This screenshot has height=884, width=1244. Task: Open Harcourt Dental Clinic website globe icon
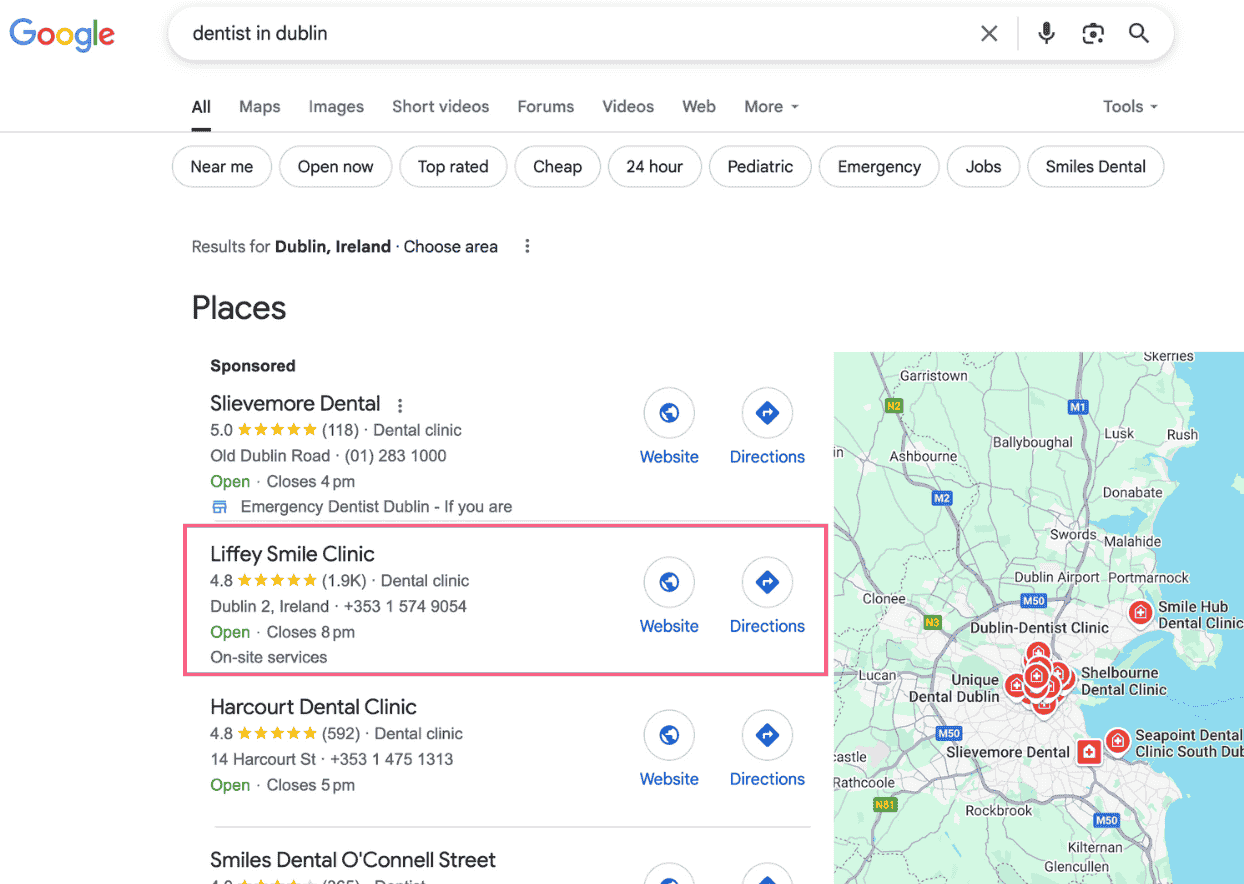[669, 735]
